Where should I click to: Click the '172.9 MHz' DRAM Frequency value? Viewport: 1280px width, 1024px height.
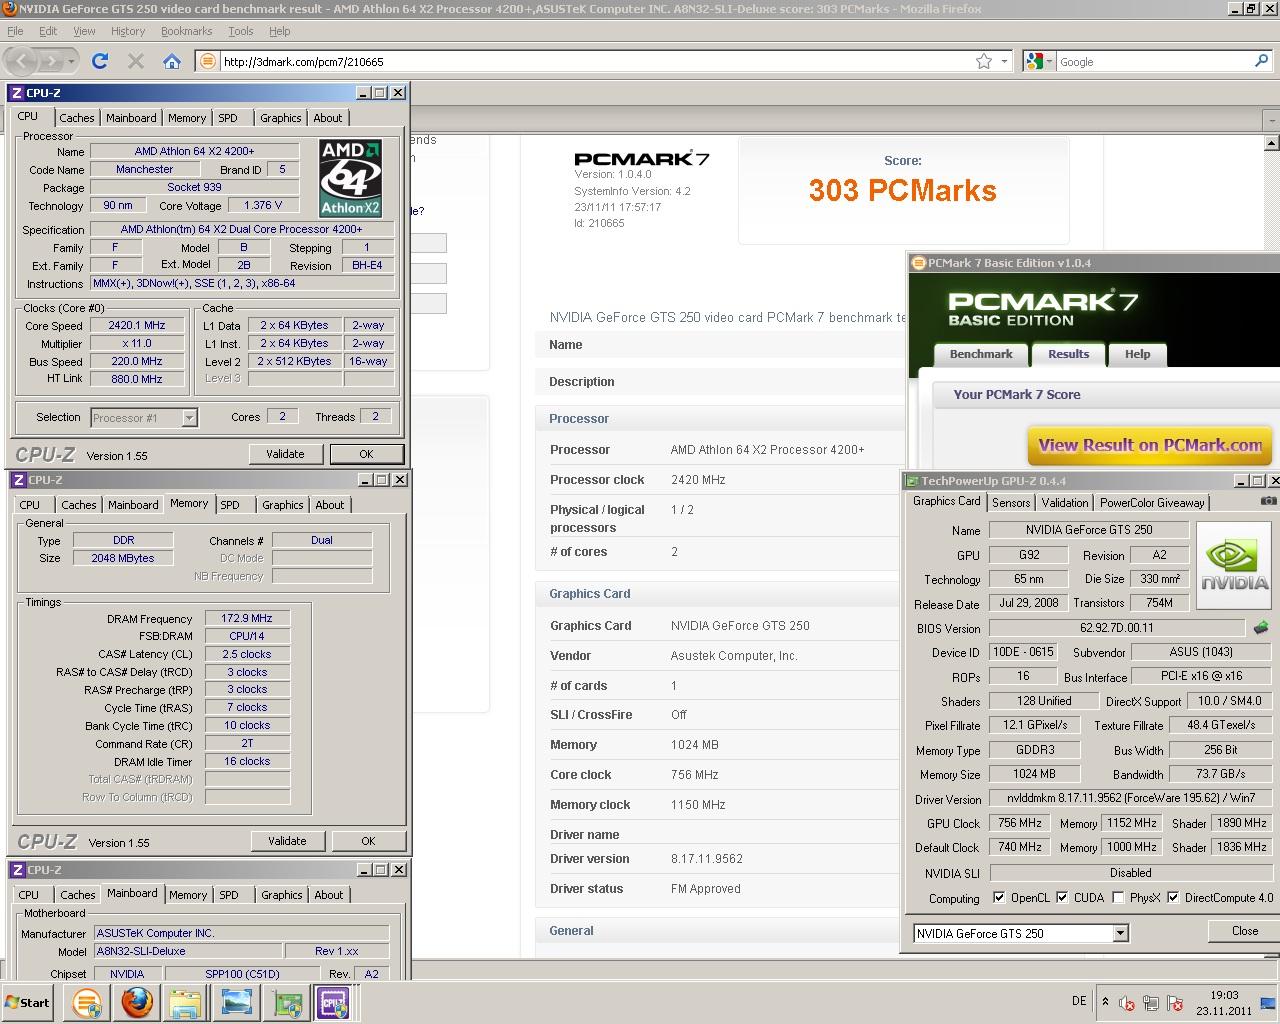click(247, 618)
